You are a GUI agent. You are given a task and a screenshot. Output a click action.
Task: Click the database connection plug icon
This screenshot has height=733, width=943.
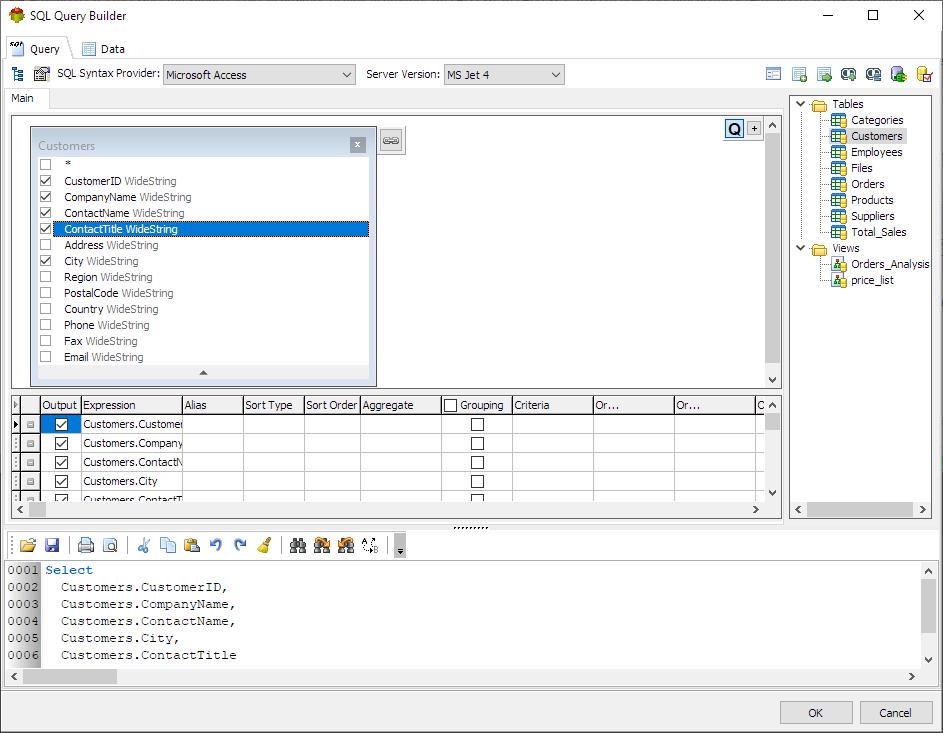tap(898, 74)
